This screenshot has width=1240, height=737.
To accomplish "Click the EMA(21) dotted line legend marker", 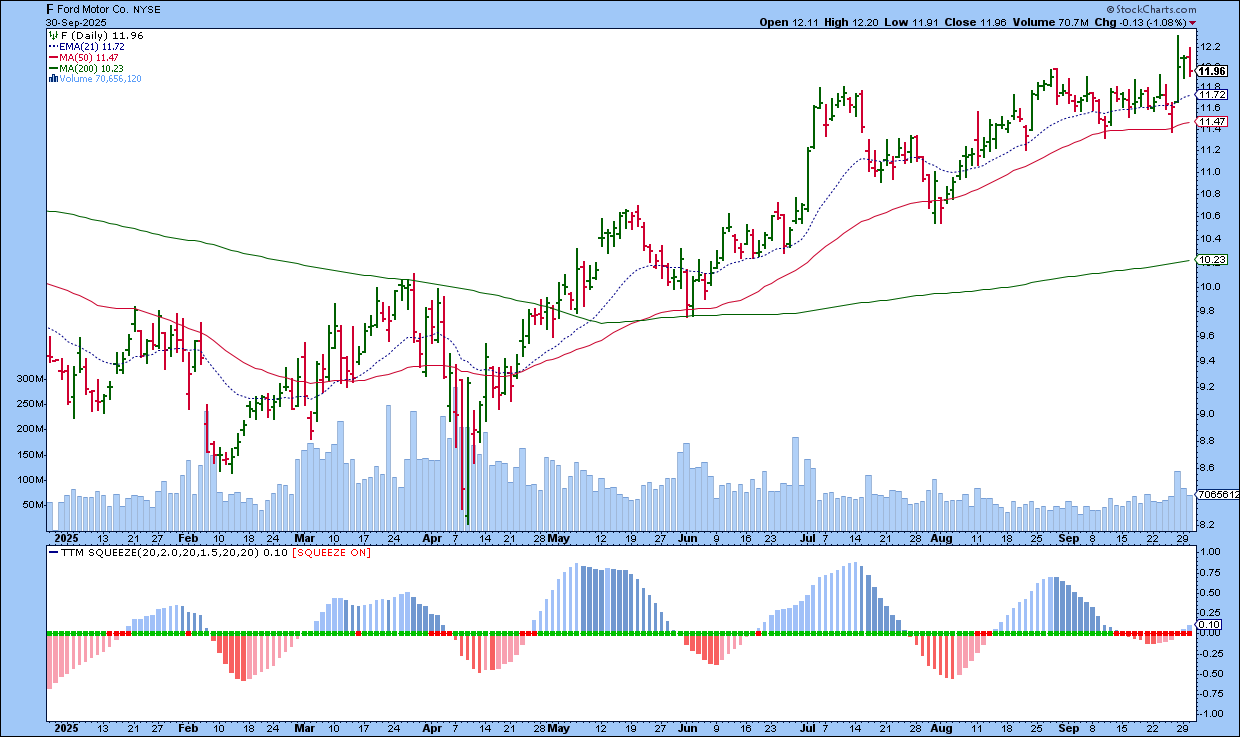I will (x=52, y=46).
